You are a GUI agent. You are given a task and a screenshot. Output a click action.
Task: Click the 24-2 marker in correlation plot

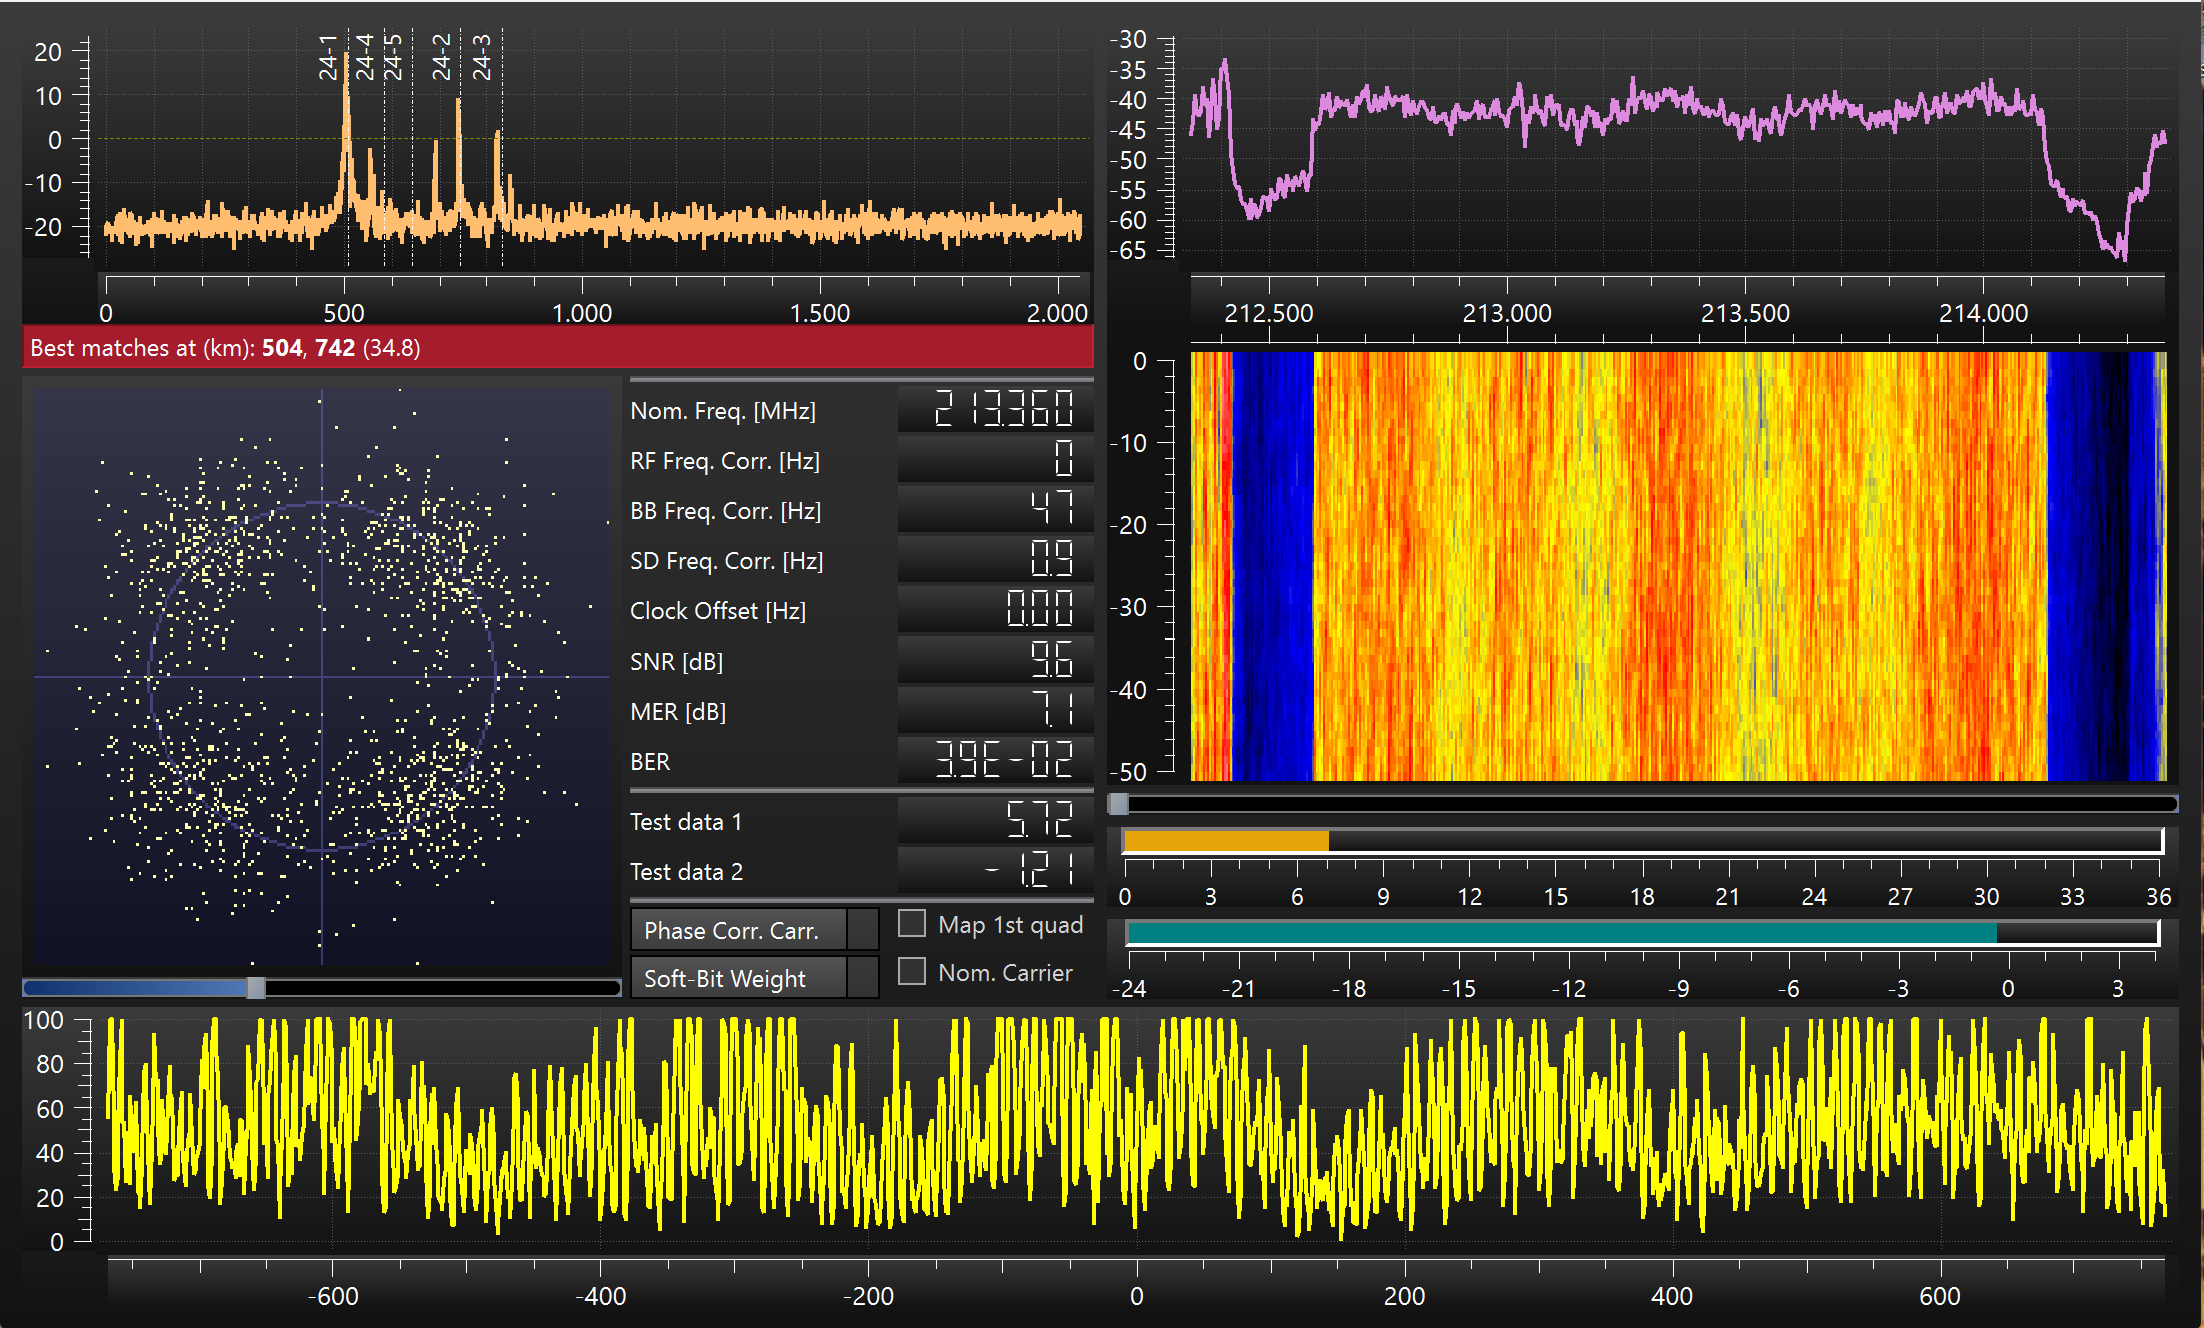click(x=441, y=56)
